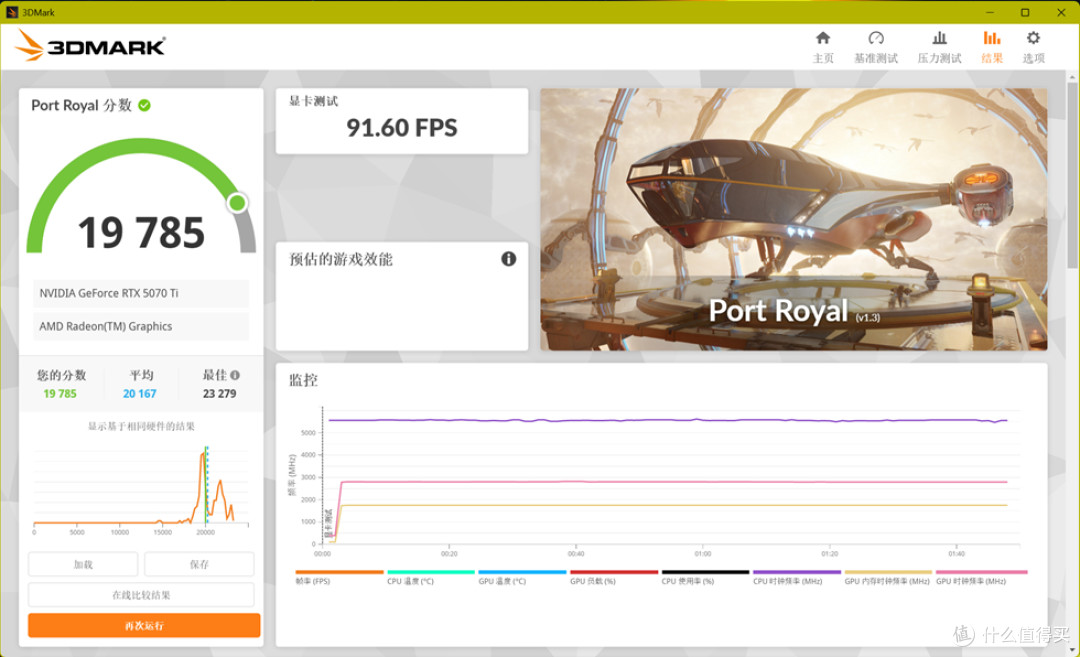The height and width of the screenshot is (657, 1080).
Task: Click the Port Royal preview image
Action: pos(793,219)
